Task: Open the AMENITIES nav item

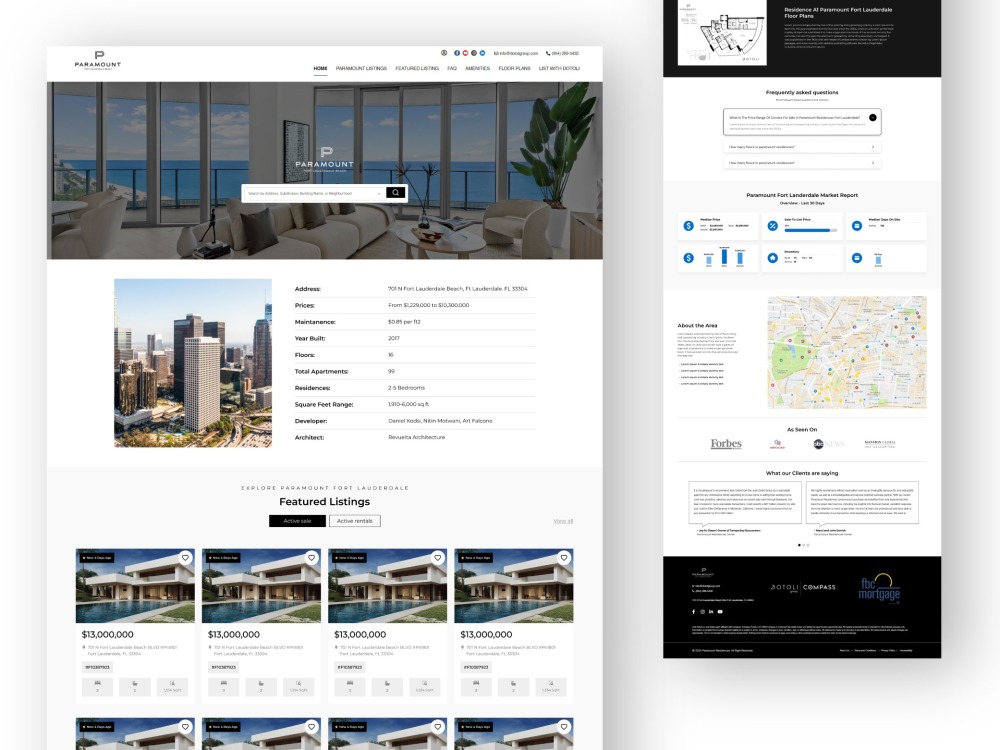Action: point(478,68)
